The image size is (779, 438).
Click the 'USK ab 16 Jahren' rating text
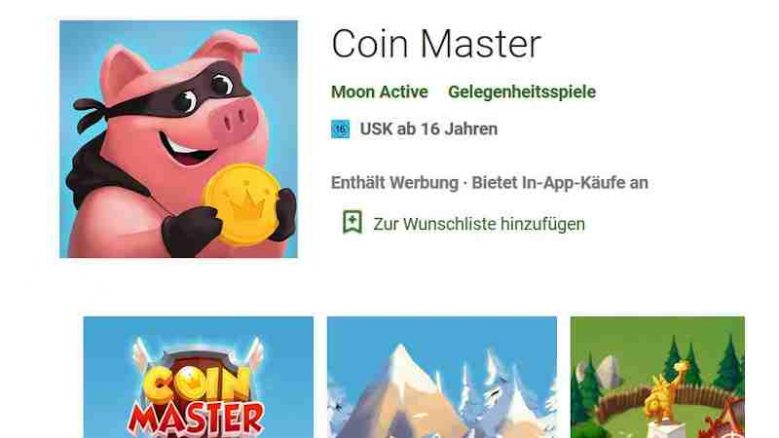click(x=429, y=129)
